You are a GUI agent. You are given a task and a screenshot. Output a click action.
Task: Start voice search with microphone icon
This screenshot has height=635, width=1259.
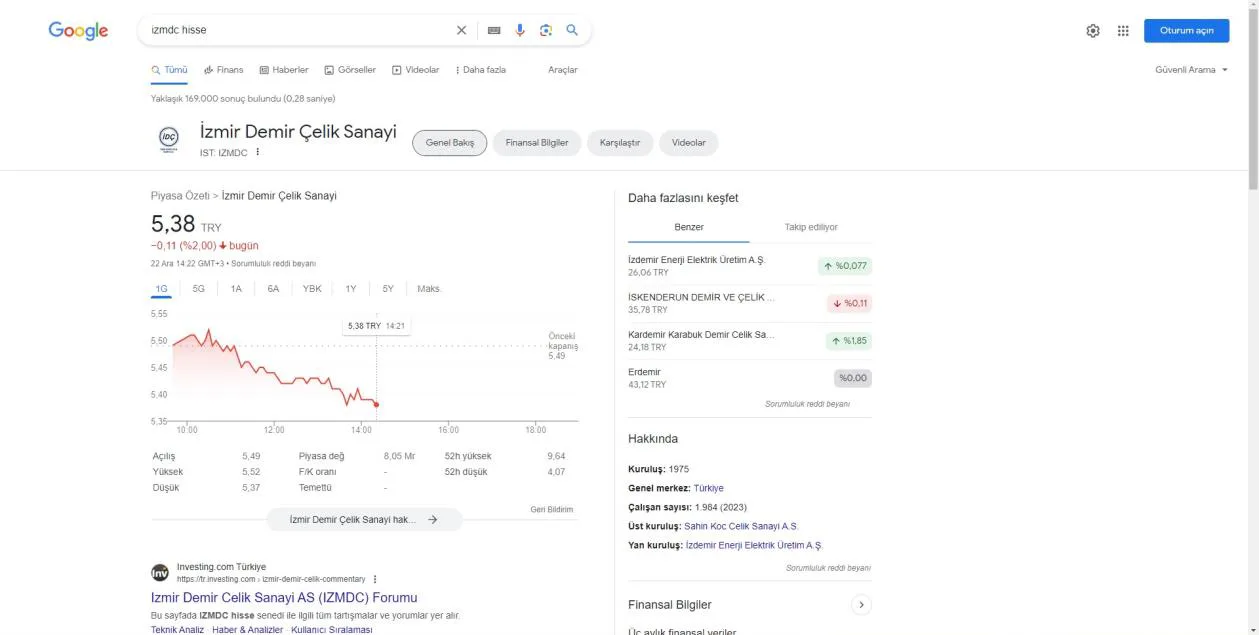tap(520, 30)
